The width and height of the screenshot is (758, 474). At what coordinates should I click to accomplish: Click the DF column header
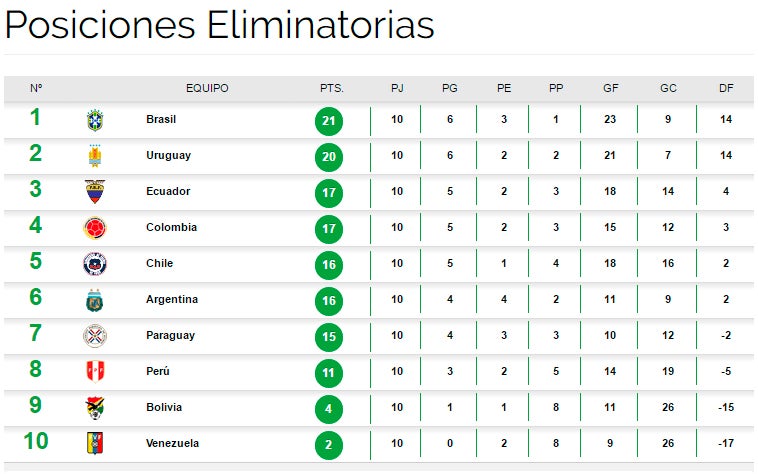pyautogui.click(x=726, y=88)
